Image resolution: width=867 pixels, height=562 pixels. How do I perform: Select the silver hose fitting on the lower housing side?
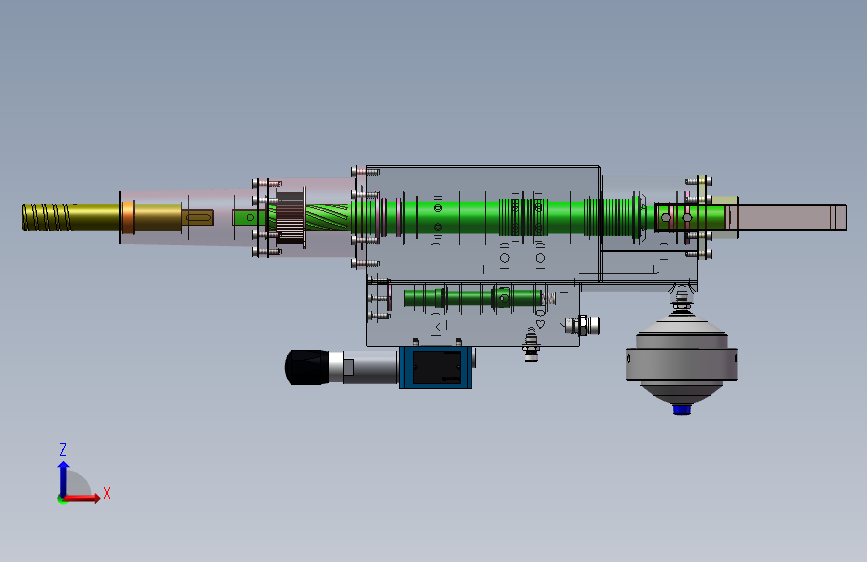[x=583, y=325]
